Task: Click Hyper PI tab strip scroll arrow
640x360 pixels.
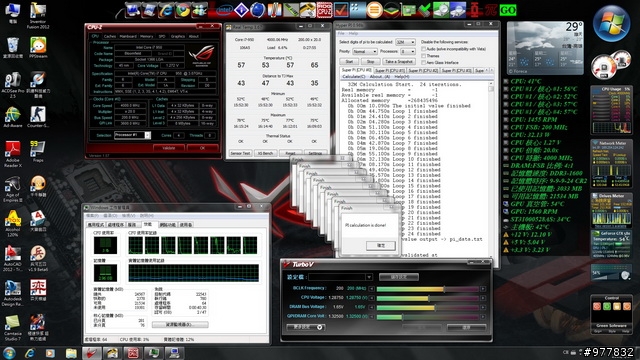Action: (x=491, y=70)
